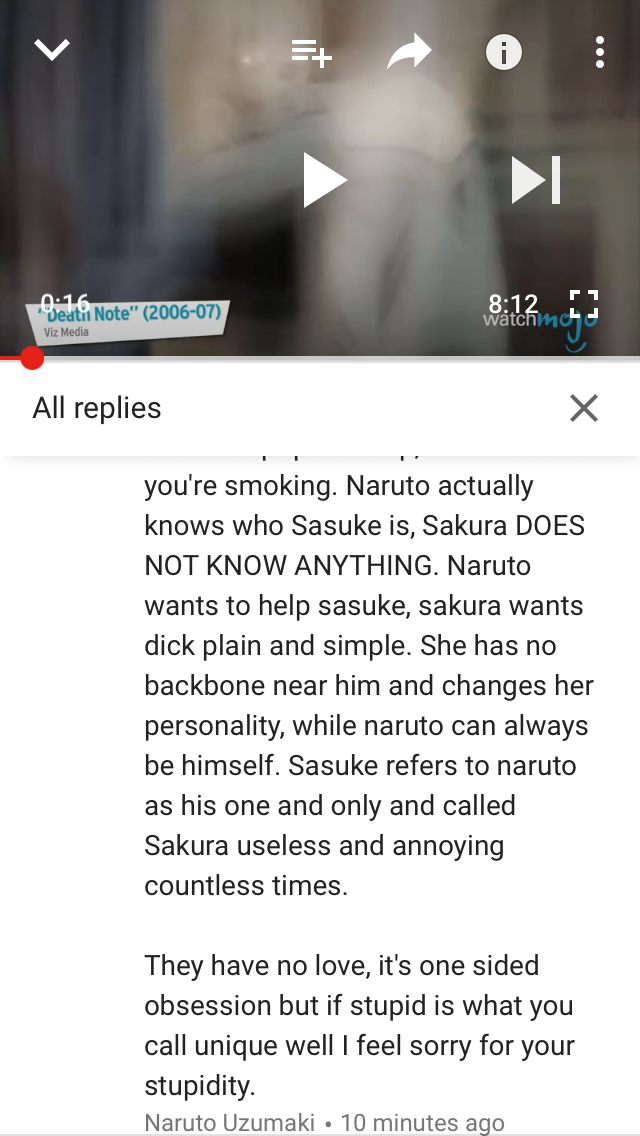Minimize the video player with down chevron
The width and height of the screenshot is (640, 1136).
51,50
